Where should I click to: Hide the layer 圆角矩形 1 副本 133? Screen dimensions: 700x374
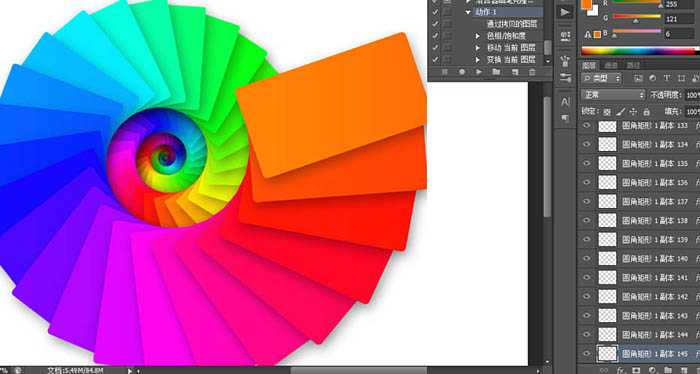point(587,126)
